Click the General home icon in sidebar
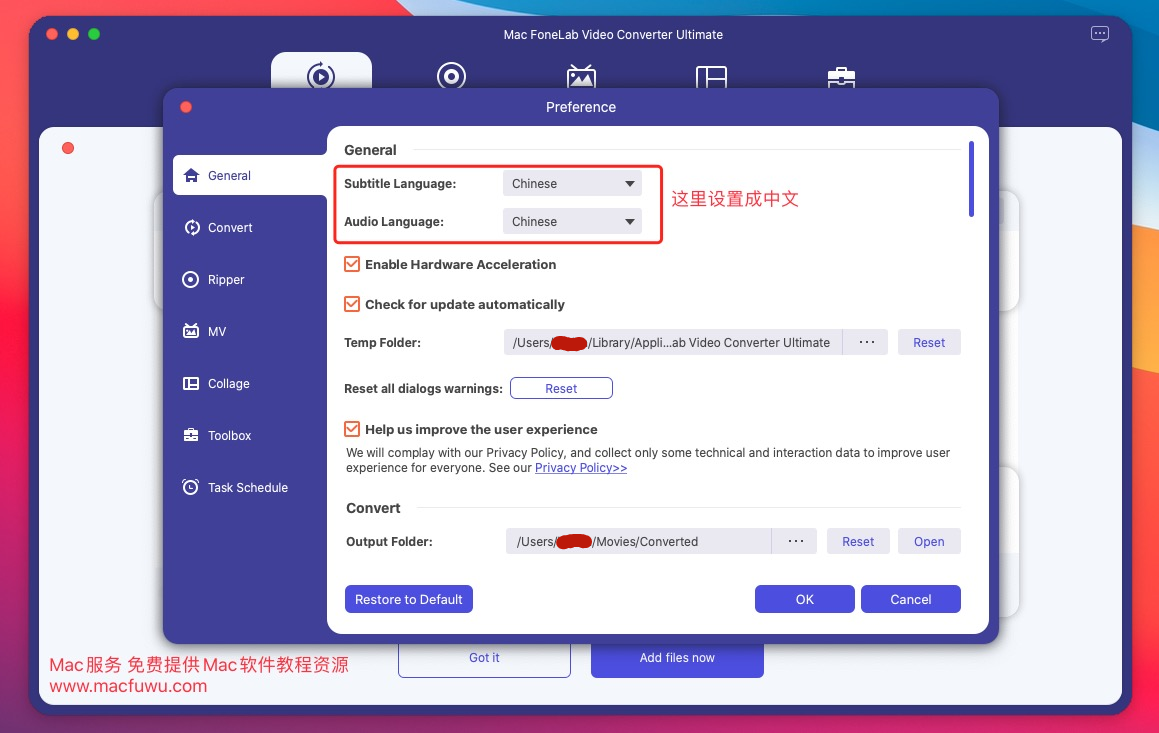This screenshot has height=733, width=1159. click(x=191, y=175)
